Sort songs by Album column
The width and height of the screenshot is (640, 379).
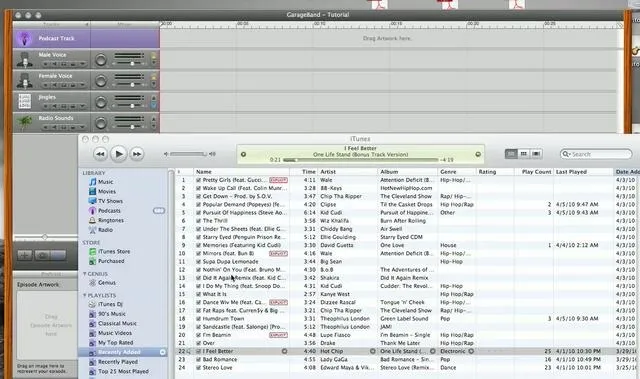407,172
